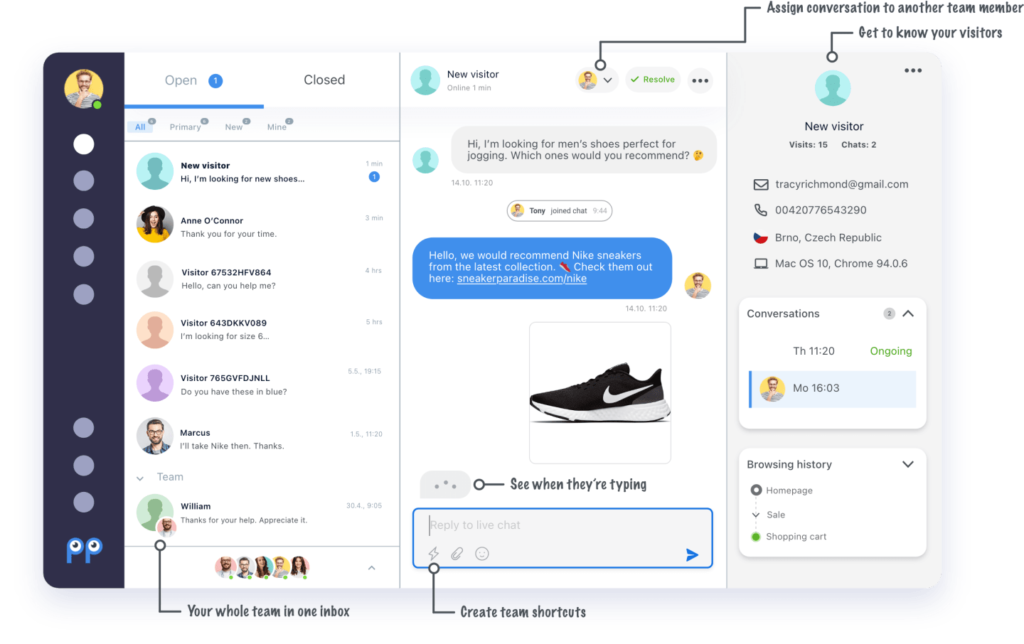The height and width of the screenshot is (644, 1024).
Task: Open the sneakerparadise.com/nike link
Action: coord(521,279)
